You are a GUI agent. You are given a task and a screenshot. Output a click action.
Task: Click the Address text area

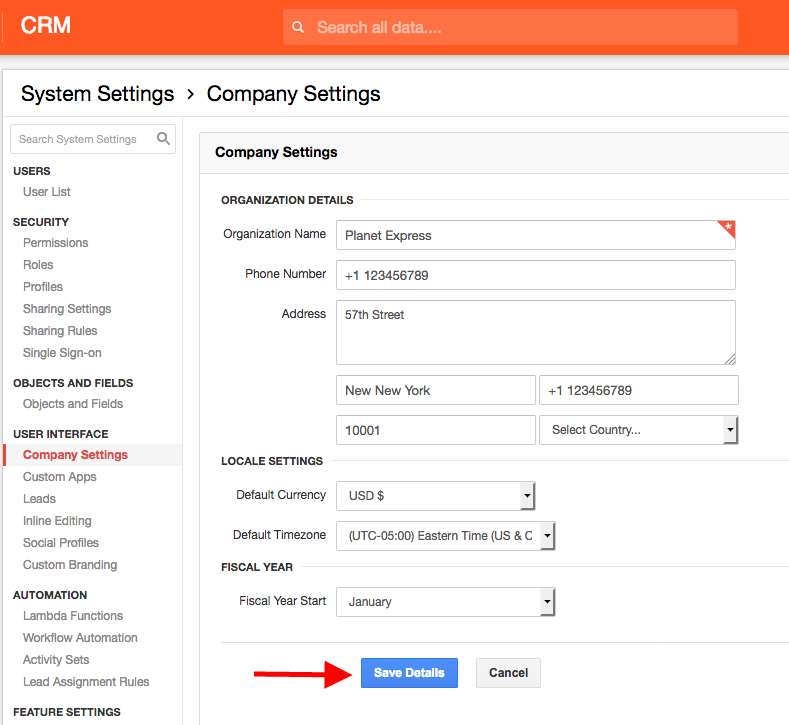pyautogui.click(x=536, y=333)
